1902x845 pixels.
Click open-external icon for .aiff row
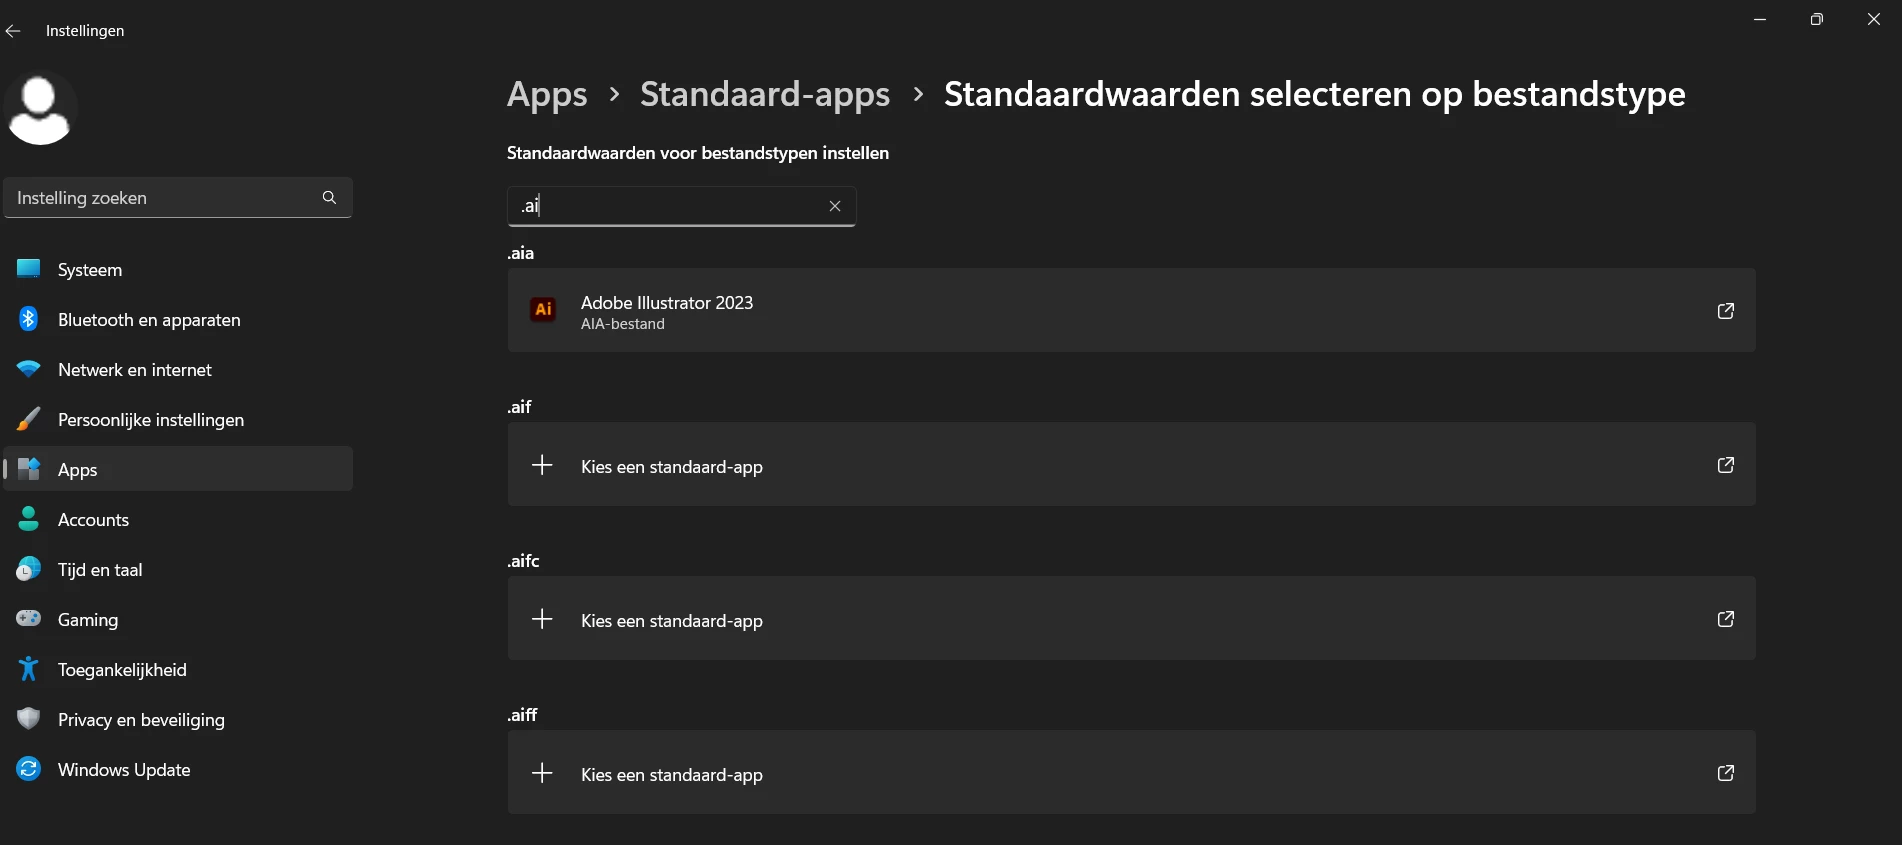1726,773
